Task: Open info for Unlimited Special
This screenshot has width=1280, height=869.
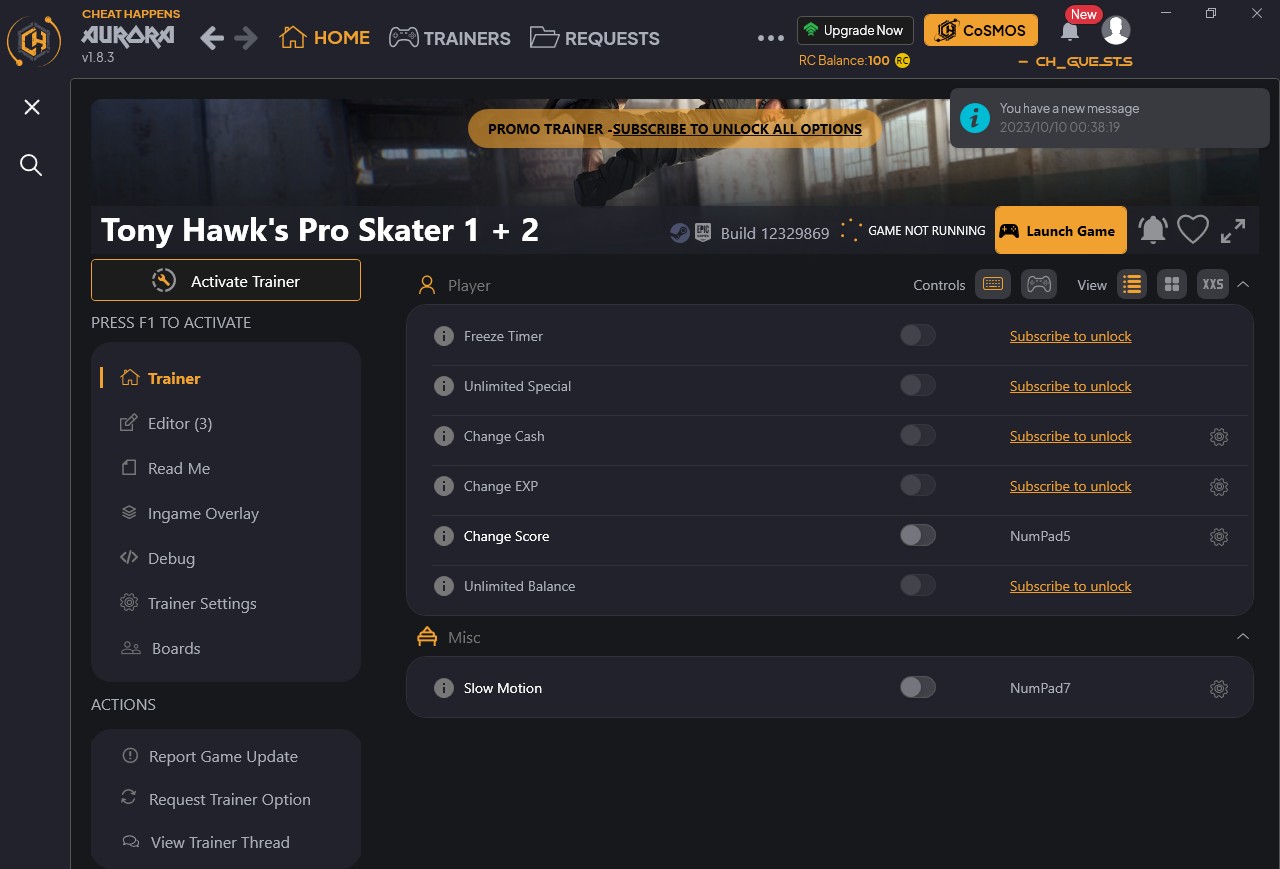Action: point(444,386)
